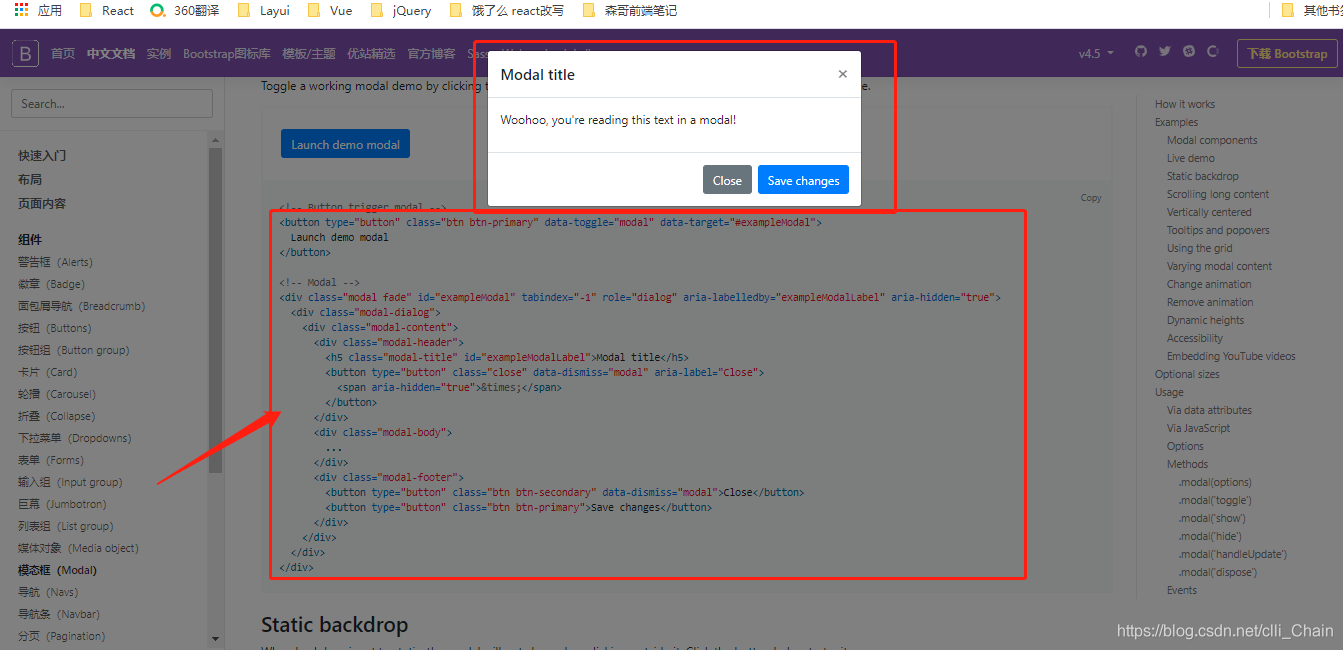The image size is (1343, 650).
Task: Close the modal with the × icon
Action: [842, 74]
